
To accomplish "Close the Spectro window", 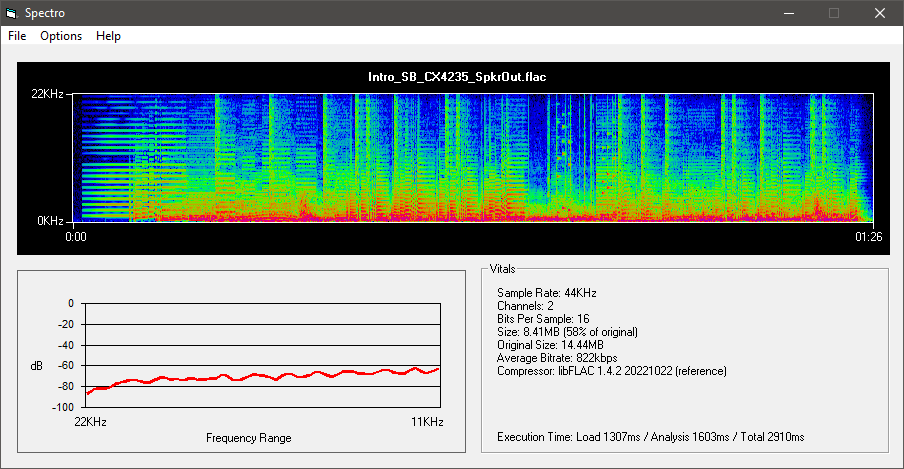I will pyautogui.click(x=880, y=13).
